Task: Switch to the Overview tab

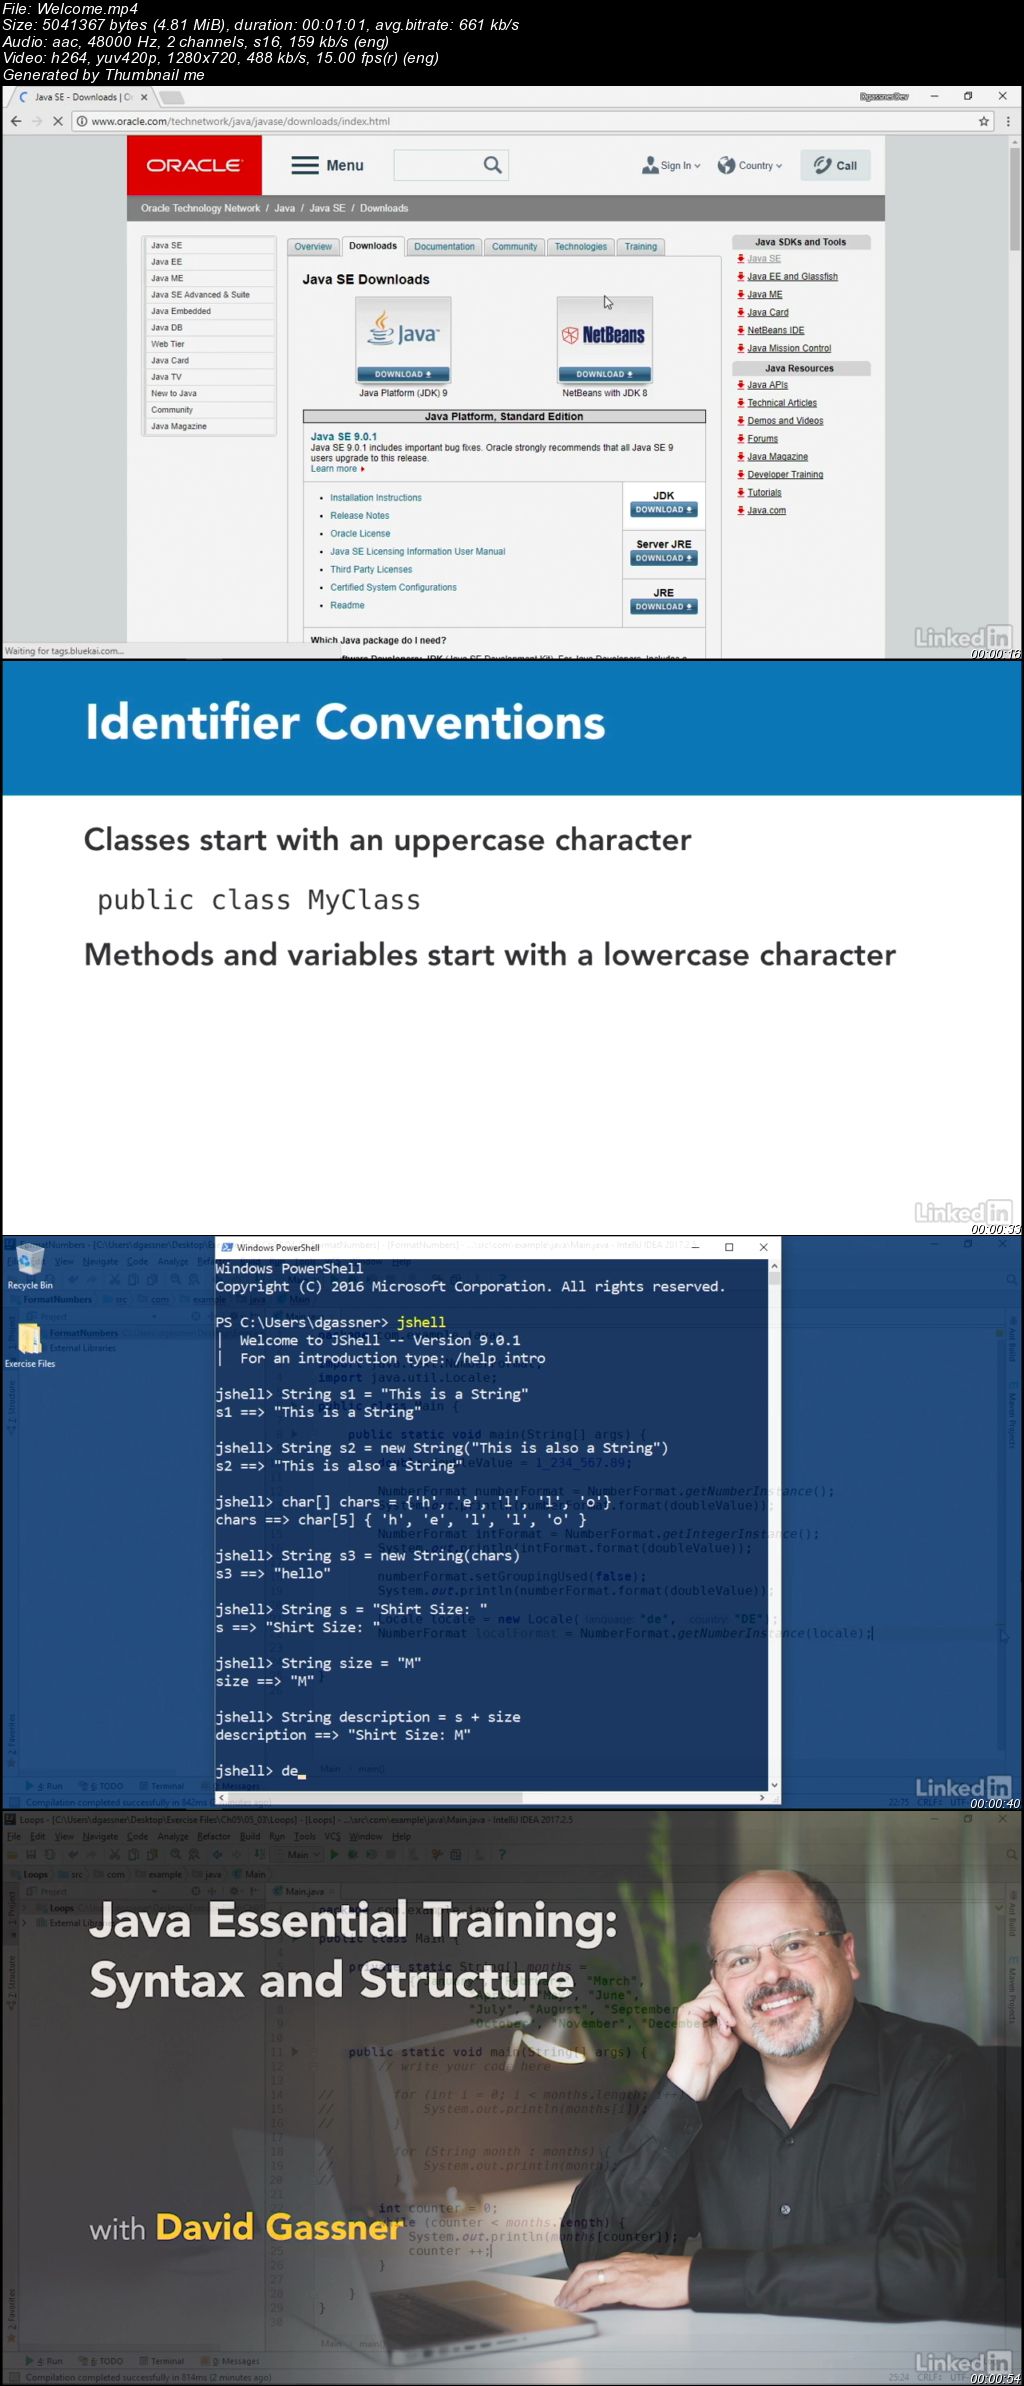Action: click(x=313, y=247)
